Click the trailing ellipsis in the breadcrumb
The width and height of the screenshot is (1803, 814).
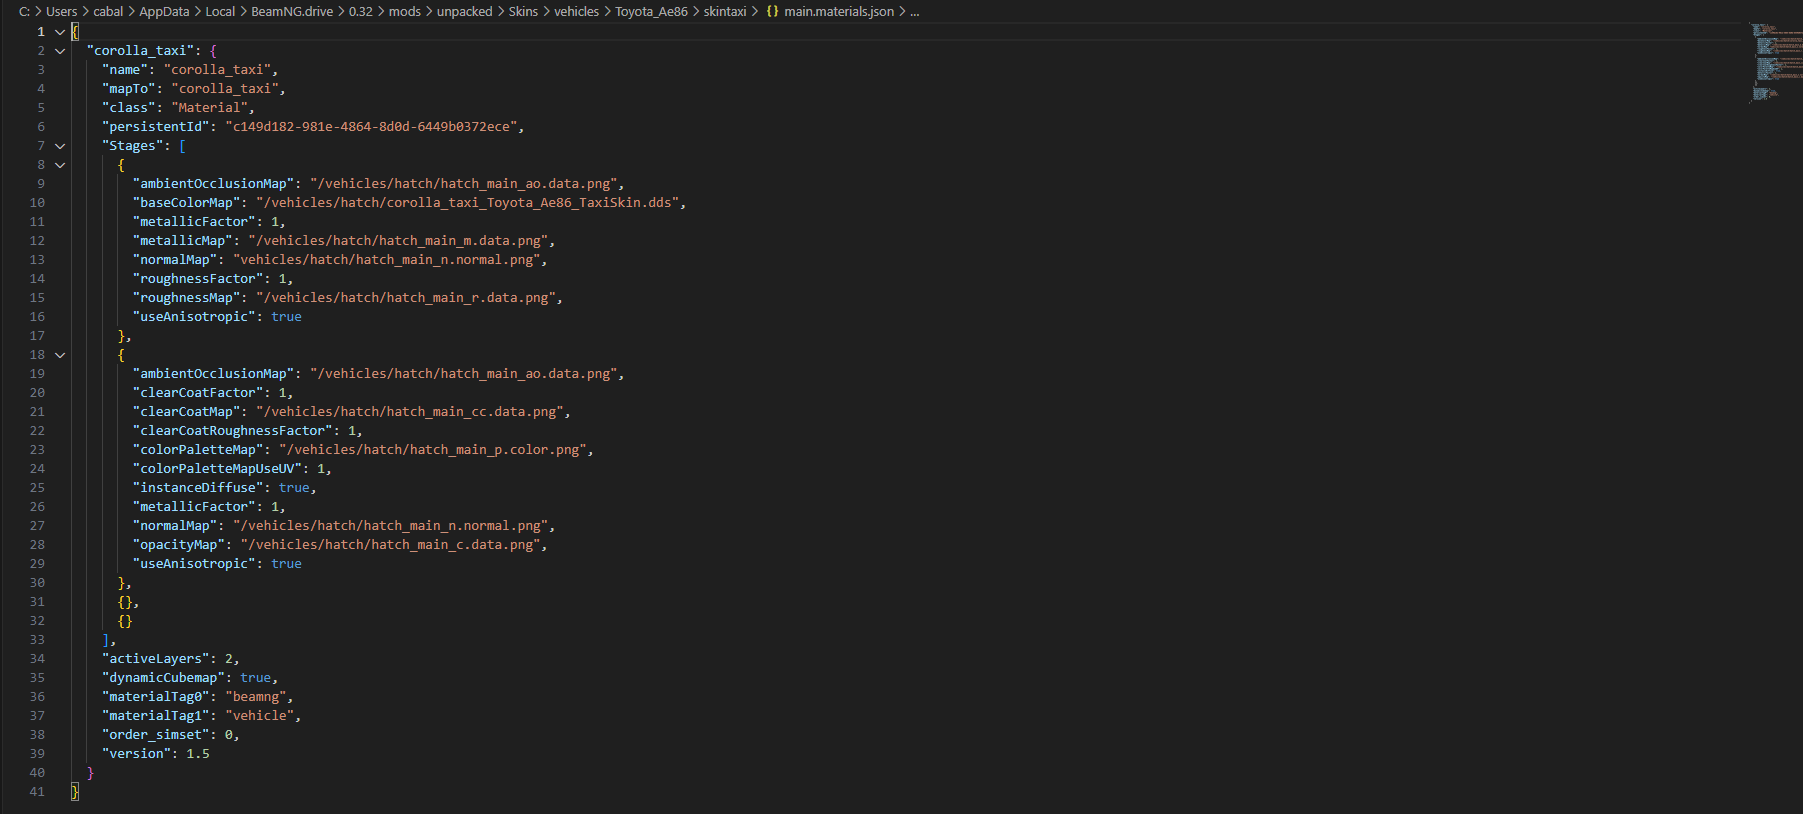point(914,12)
